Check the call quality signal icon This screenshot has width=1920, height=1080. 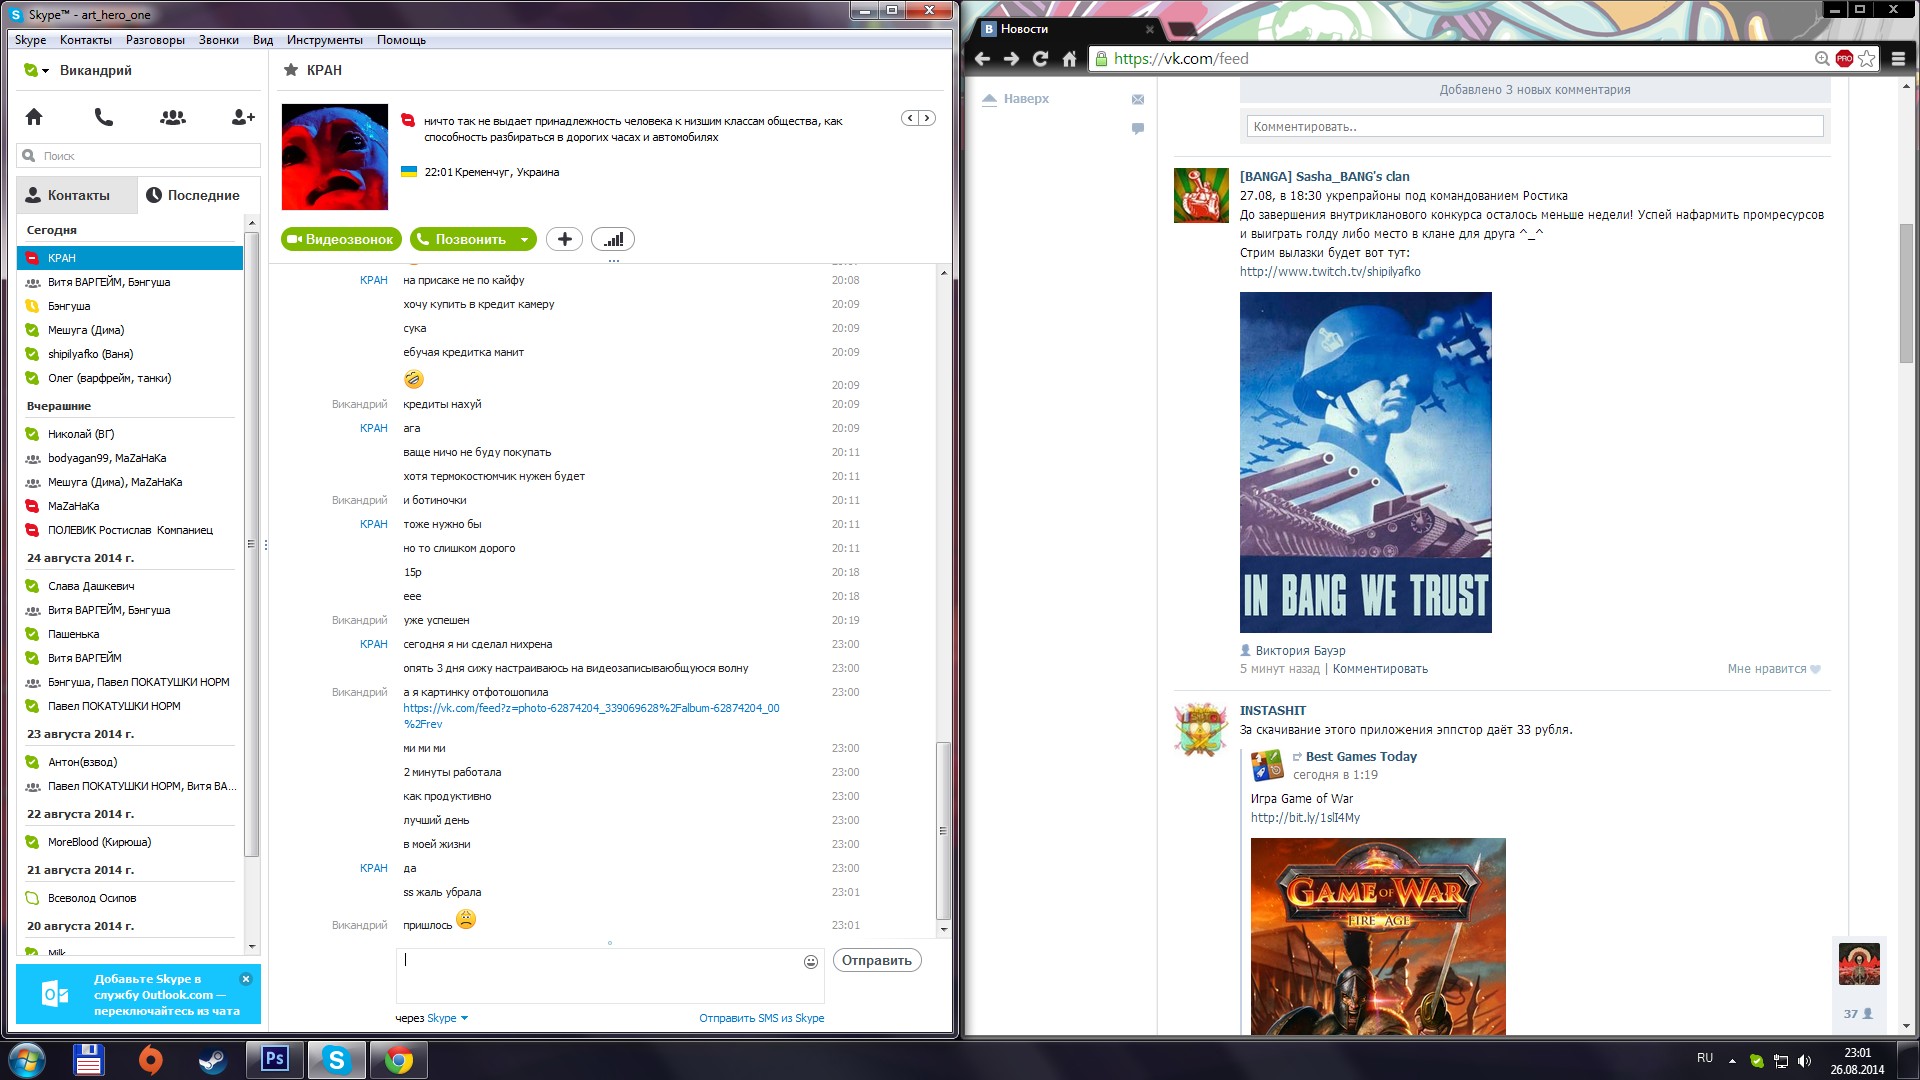(613, 240)
